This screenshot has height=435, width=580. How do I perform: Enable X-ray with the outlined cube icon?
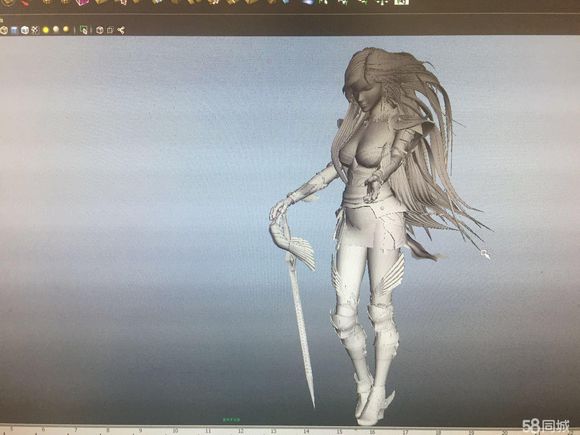click(100, 30)
